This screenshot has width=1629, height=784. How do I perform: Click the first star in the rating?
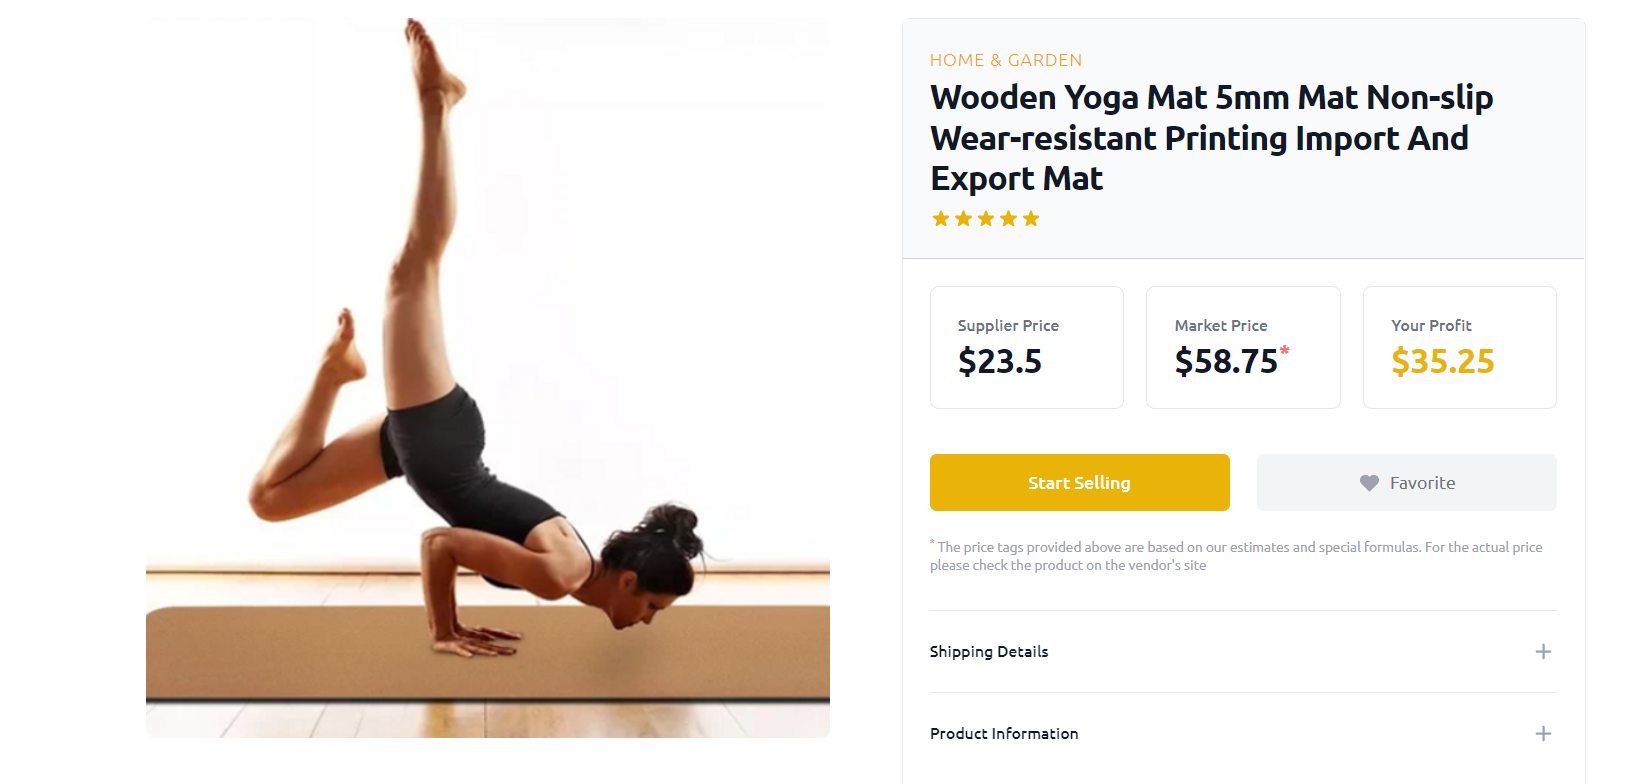[941, 219]
